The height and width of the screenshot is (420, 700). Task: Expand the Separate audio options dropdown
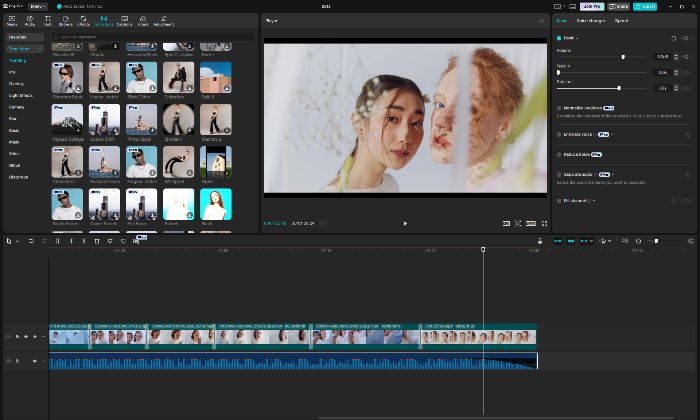[613, 175]
